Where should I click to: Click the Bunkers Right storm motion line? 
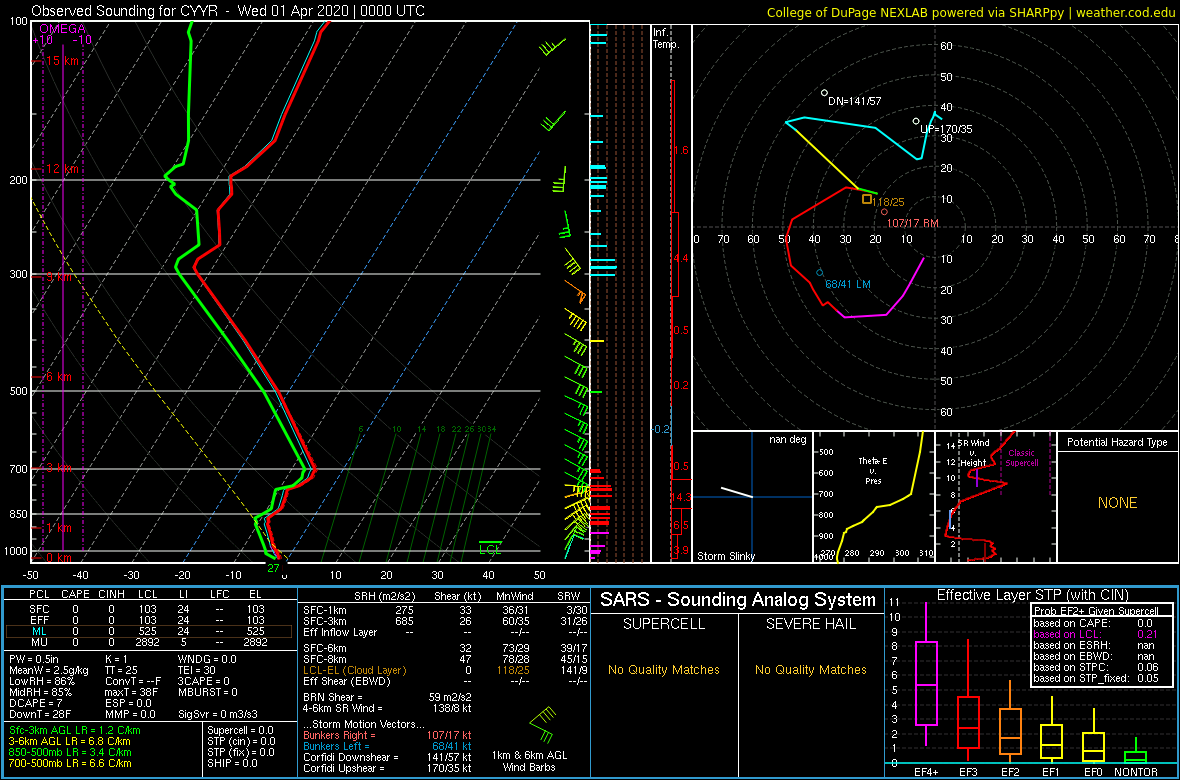(x=386, y=734)
